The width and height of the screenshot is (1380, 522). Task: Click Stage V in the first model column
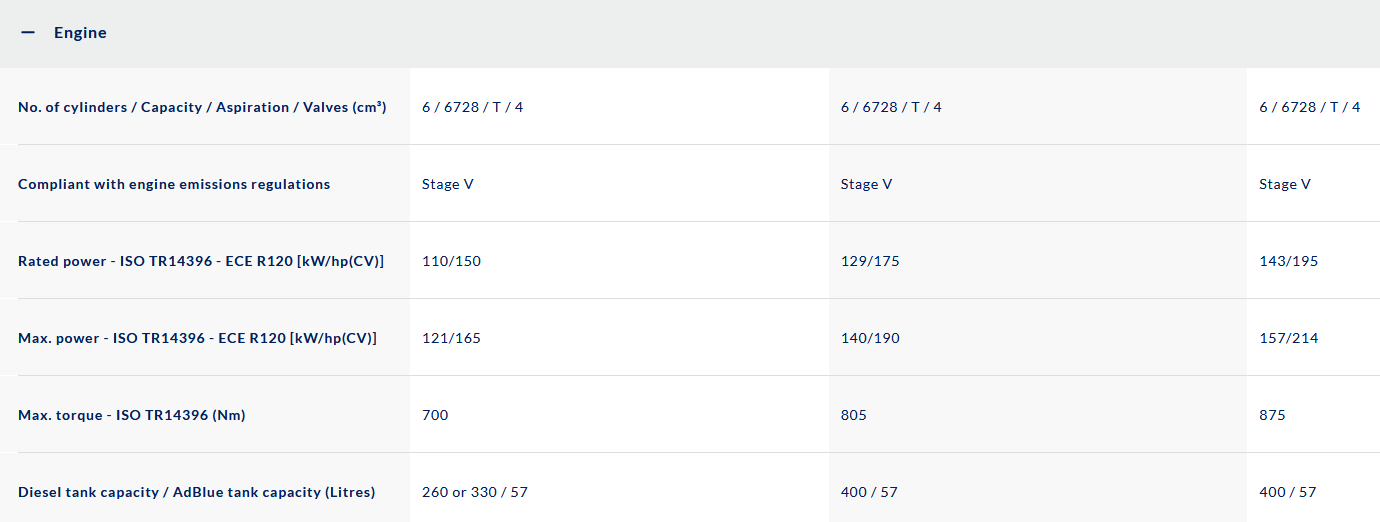coord(447,184)
